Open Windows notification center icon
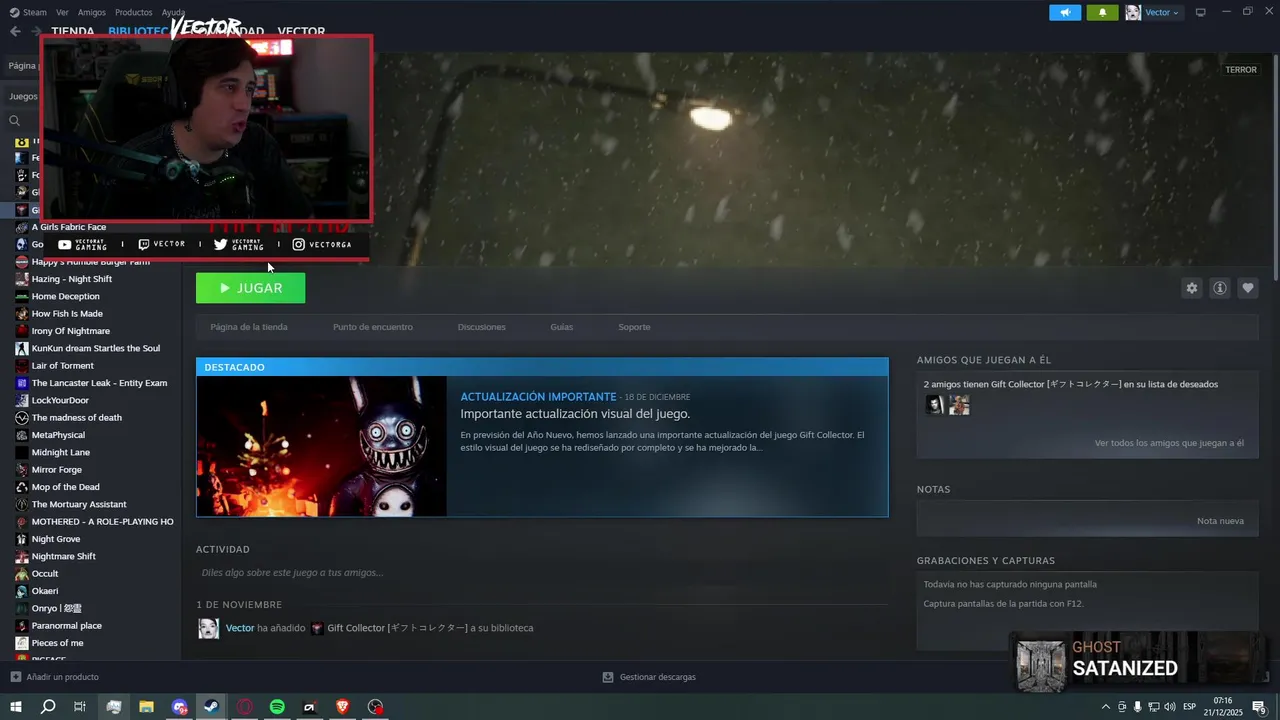The width and height of the screenshot is (1280, 720). (x=1259, y=707)
